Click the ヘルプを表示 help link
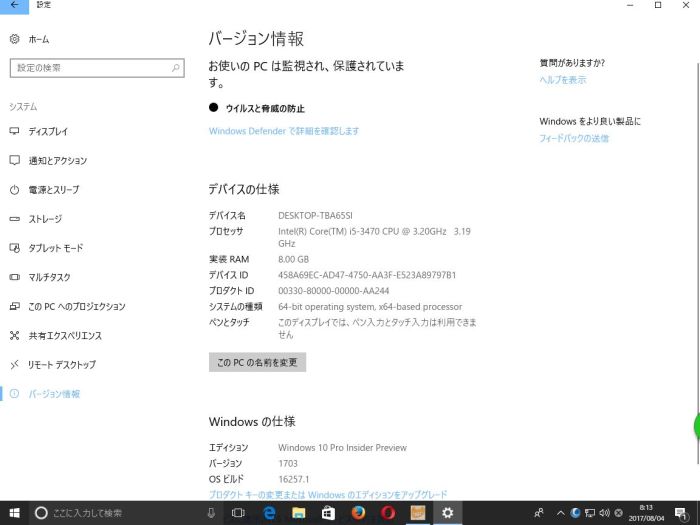The image size is (700, 525). pos(562,80)
